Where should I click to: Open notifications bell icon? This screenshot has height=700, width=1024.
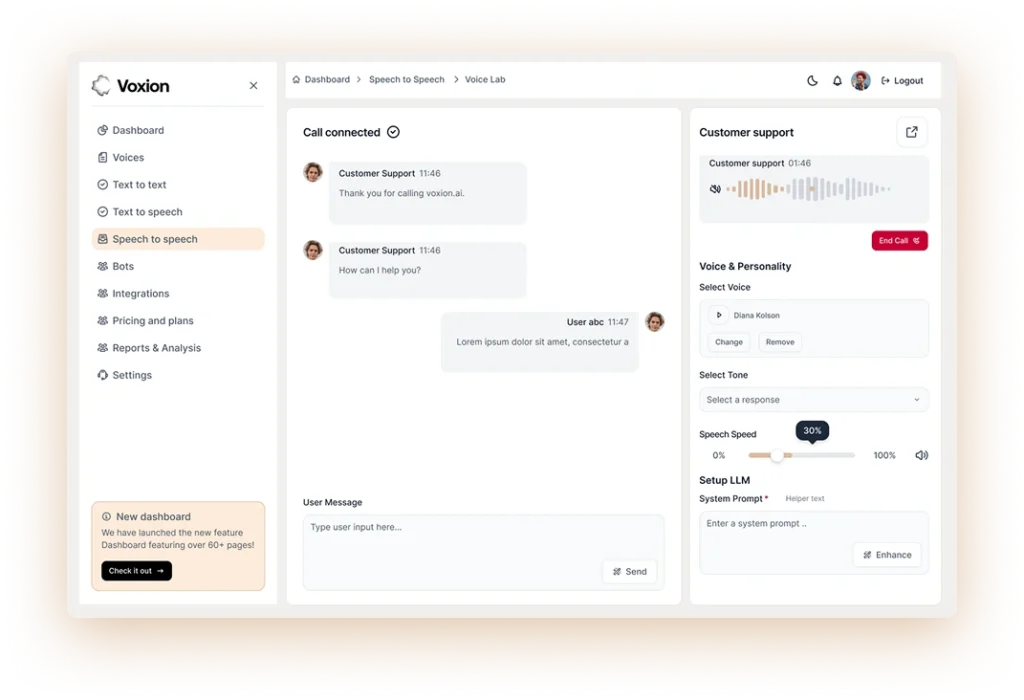pos(837,80)
